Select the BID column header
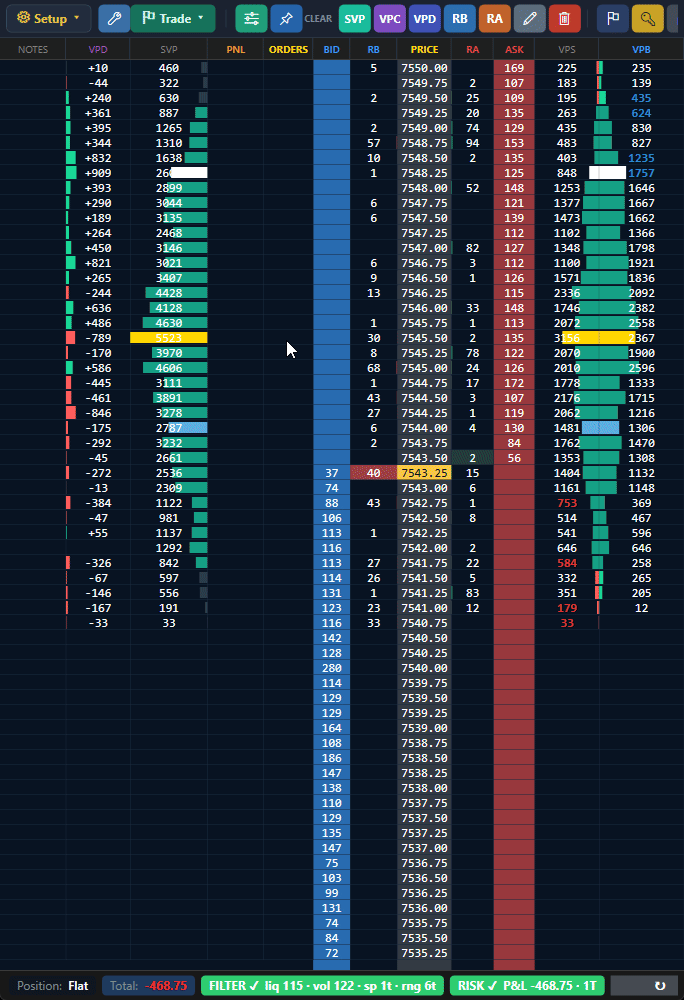The width and height of the screenshot is (684, 1000). coord(331,49)
